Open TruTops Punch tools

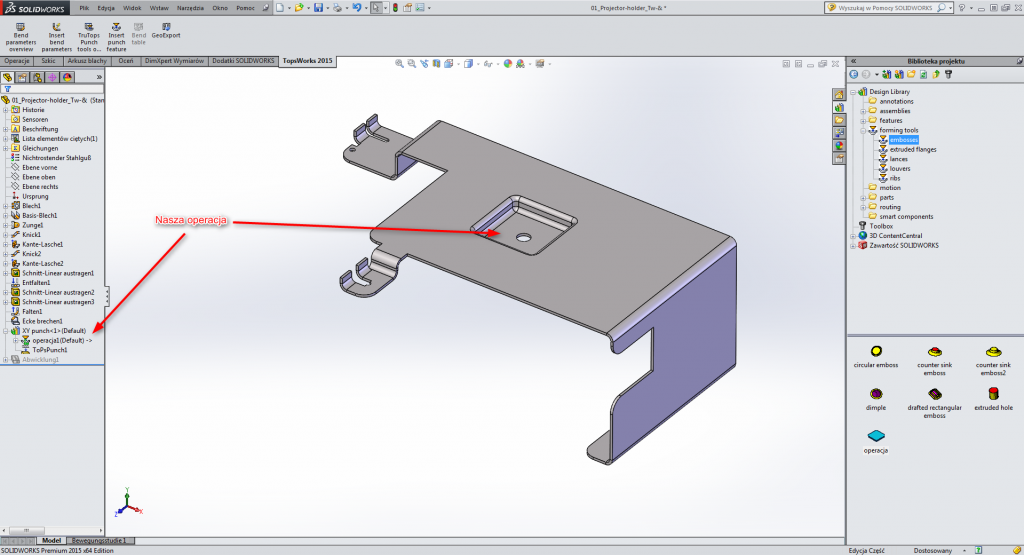(x=91, y=30)
